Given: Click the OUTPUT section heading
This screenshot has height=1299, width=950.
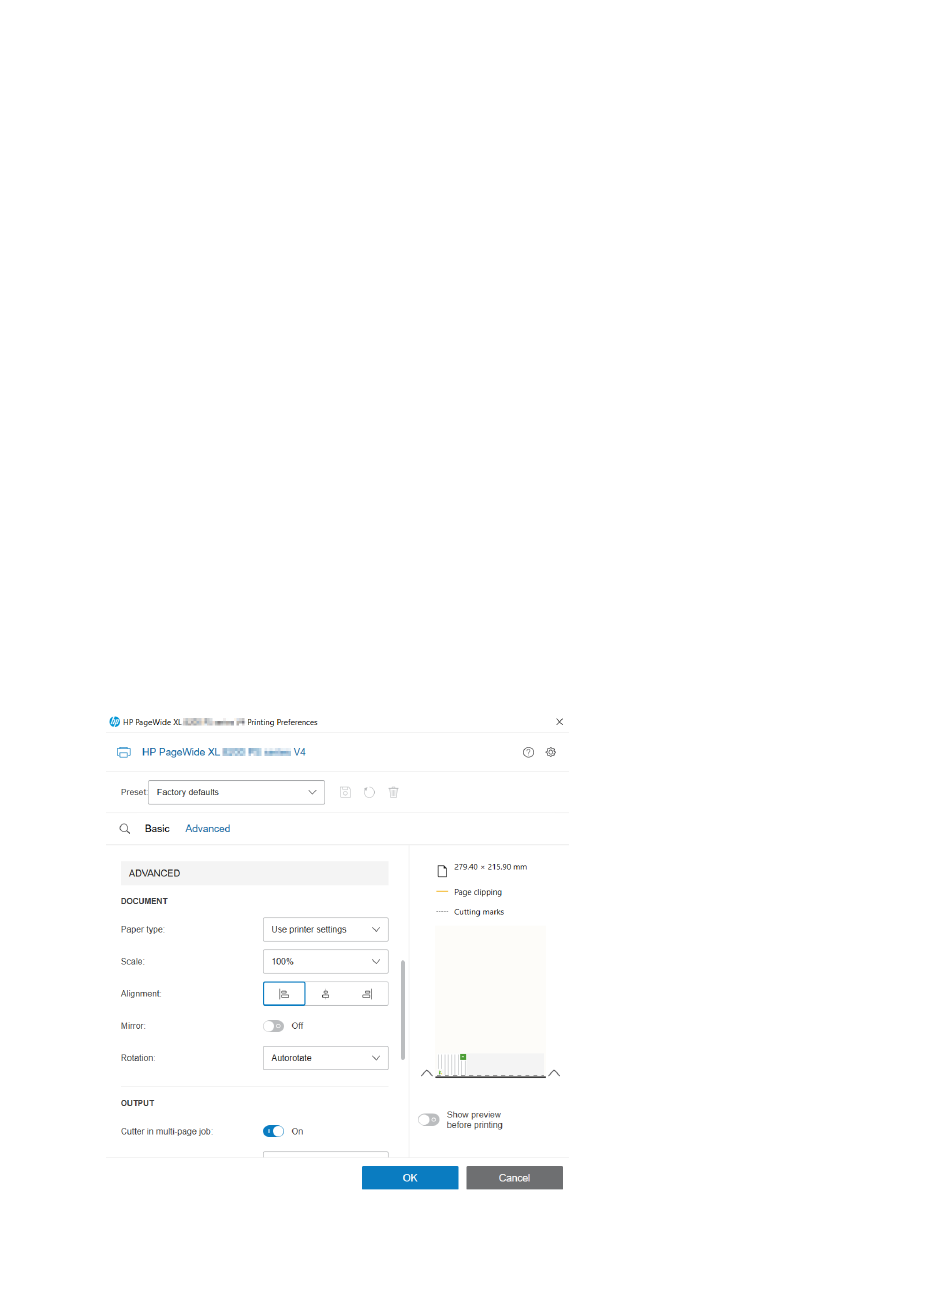Looking at the screenshot, I should (138, 1103).
